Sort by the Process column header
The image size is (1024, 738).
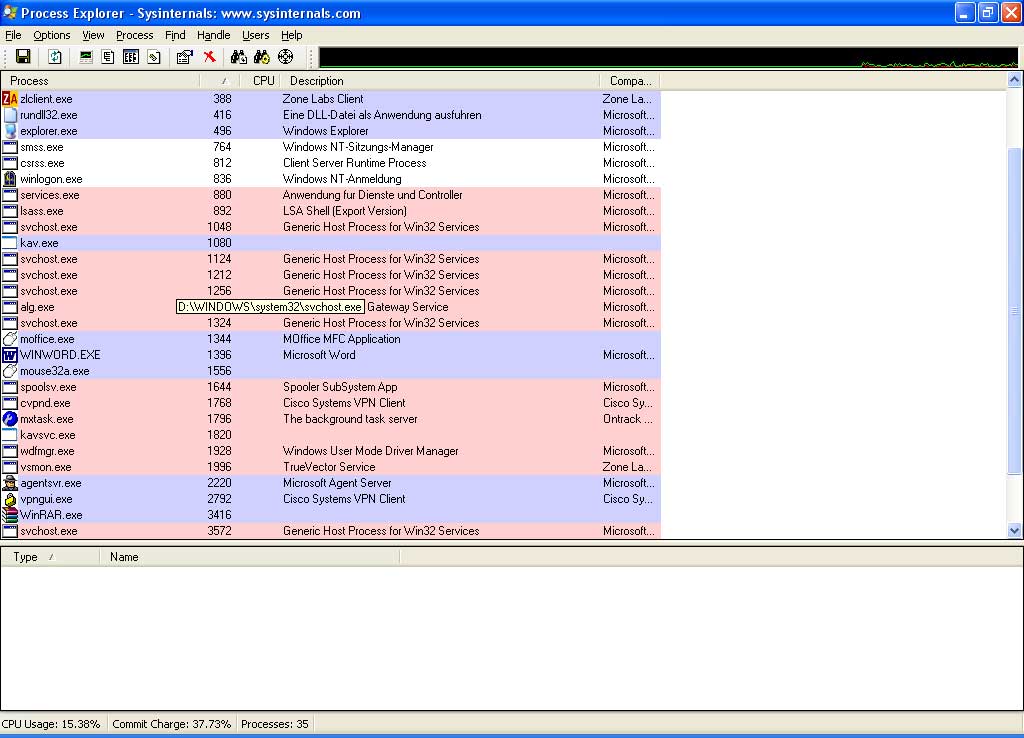(x=100, y=81)
